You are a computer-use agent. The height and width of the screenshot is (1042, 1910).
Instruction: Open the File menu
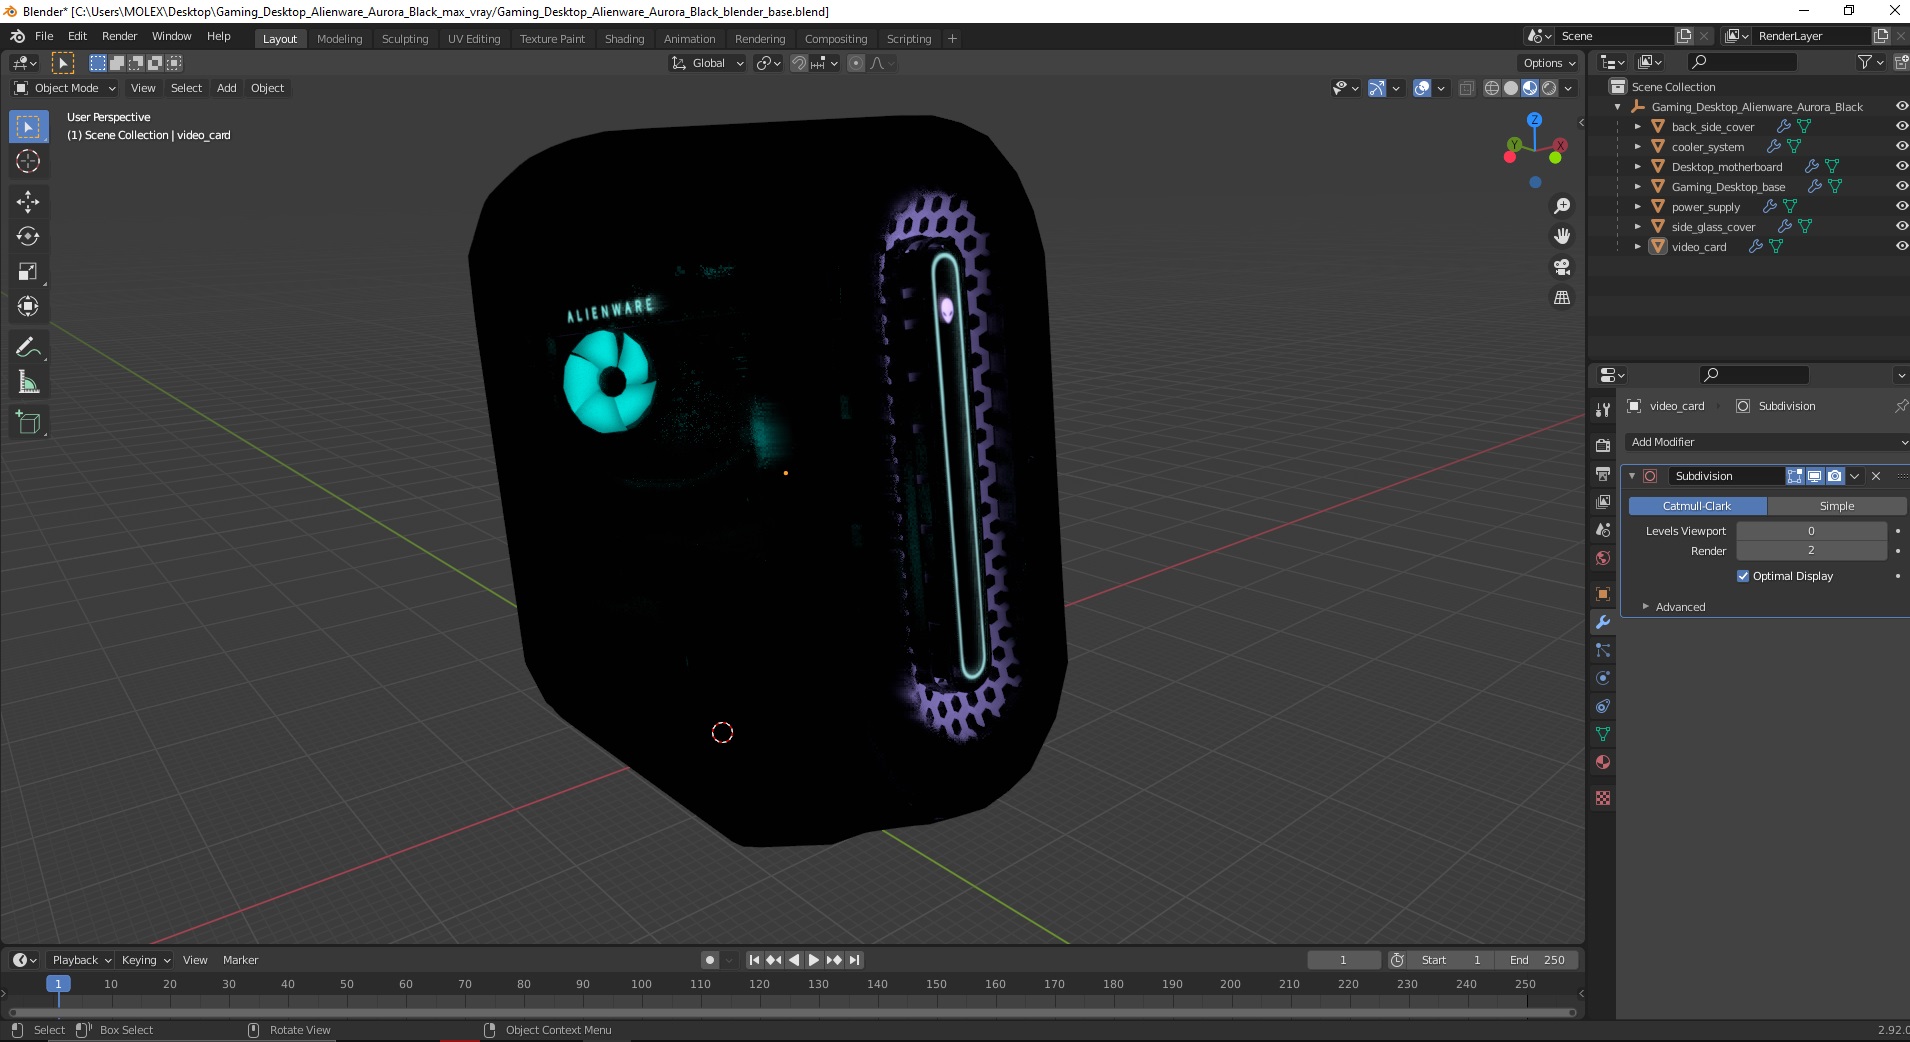44,36
